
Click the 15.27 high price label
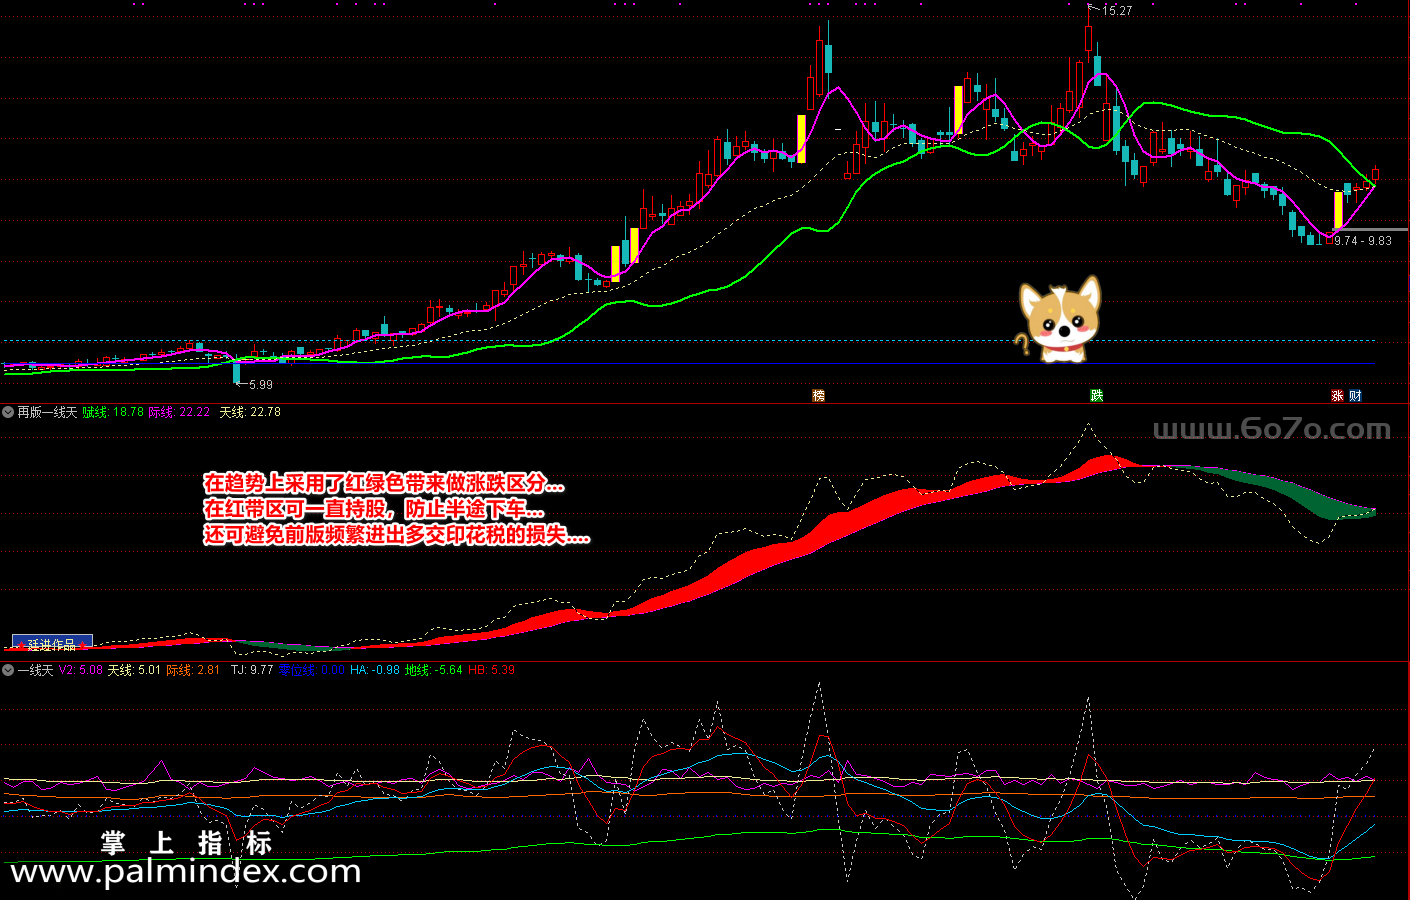1117,11
